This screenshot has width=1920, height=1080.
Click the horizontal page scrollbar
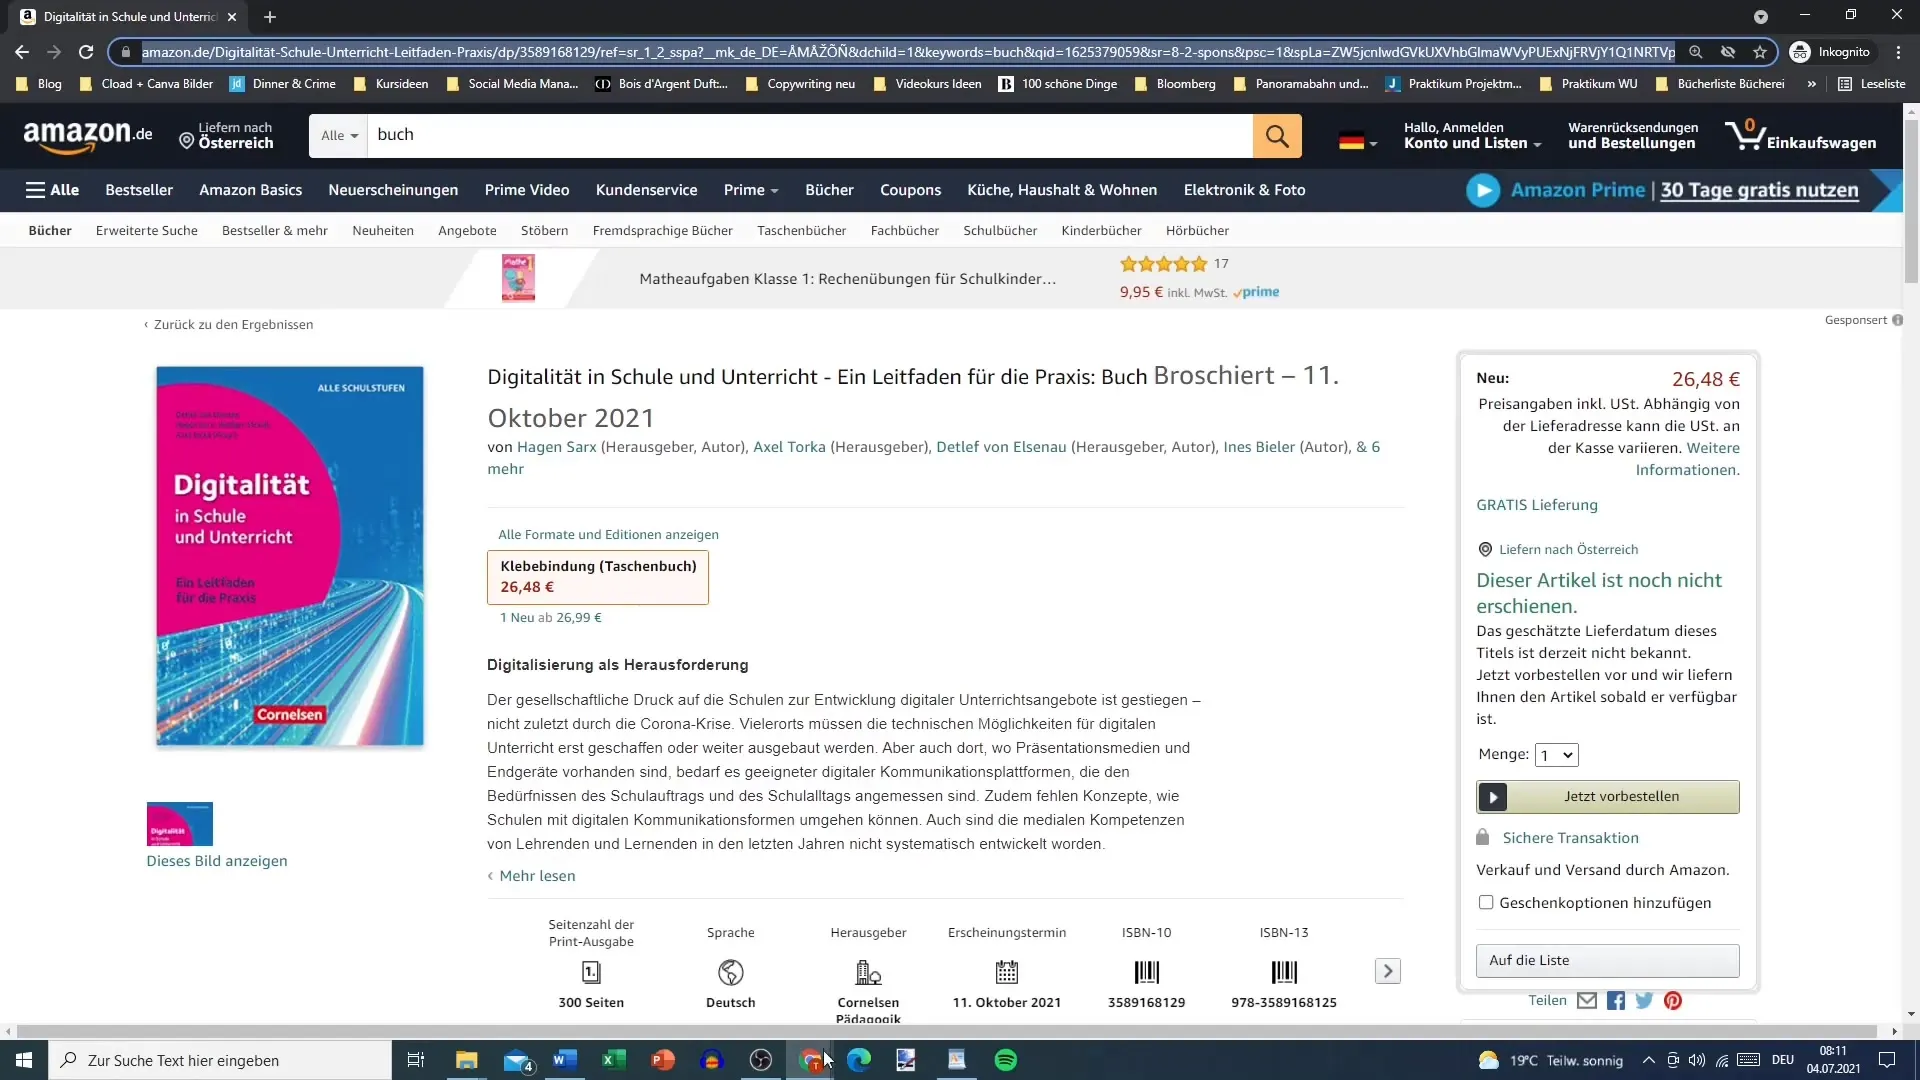[946, 1031]
